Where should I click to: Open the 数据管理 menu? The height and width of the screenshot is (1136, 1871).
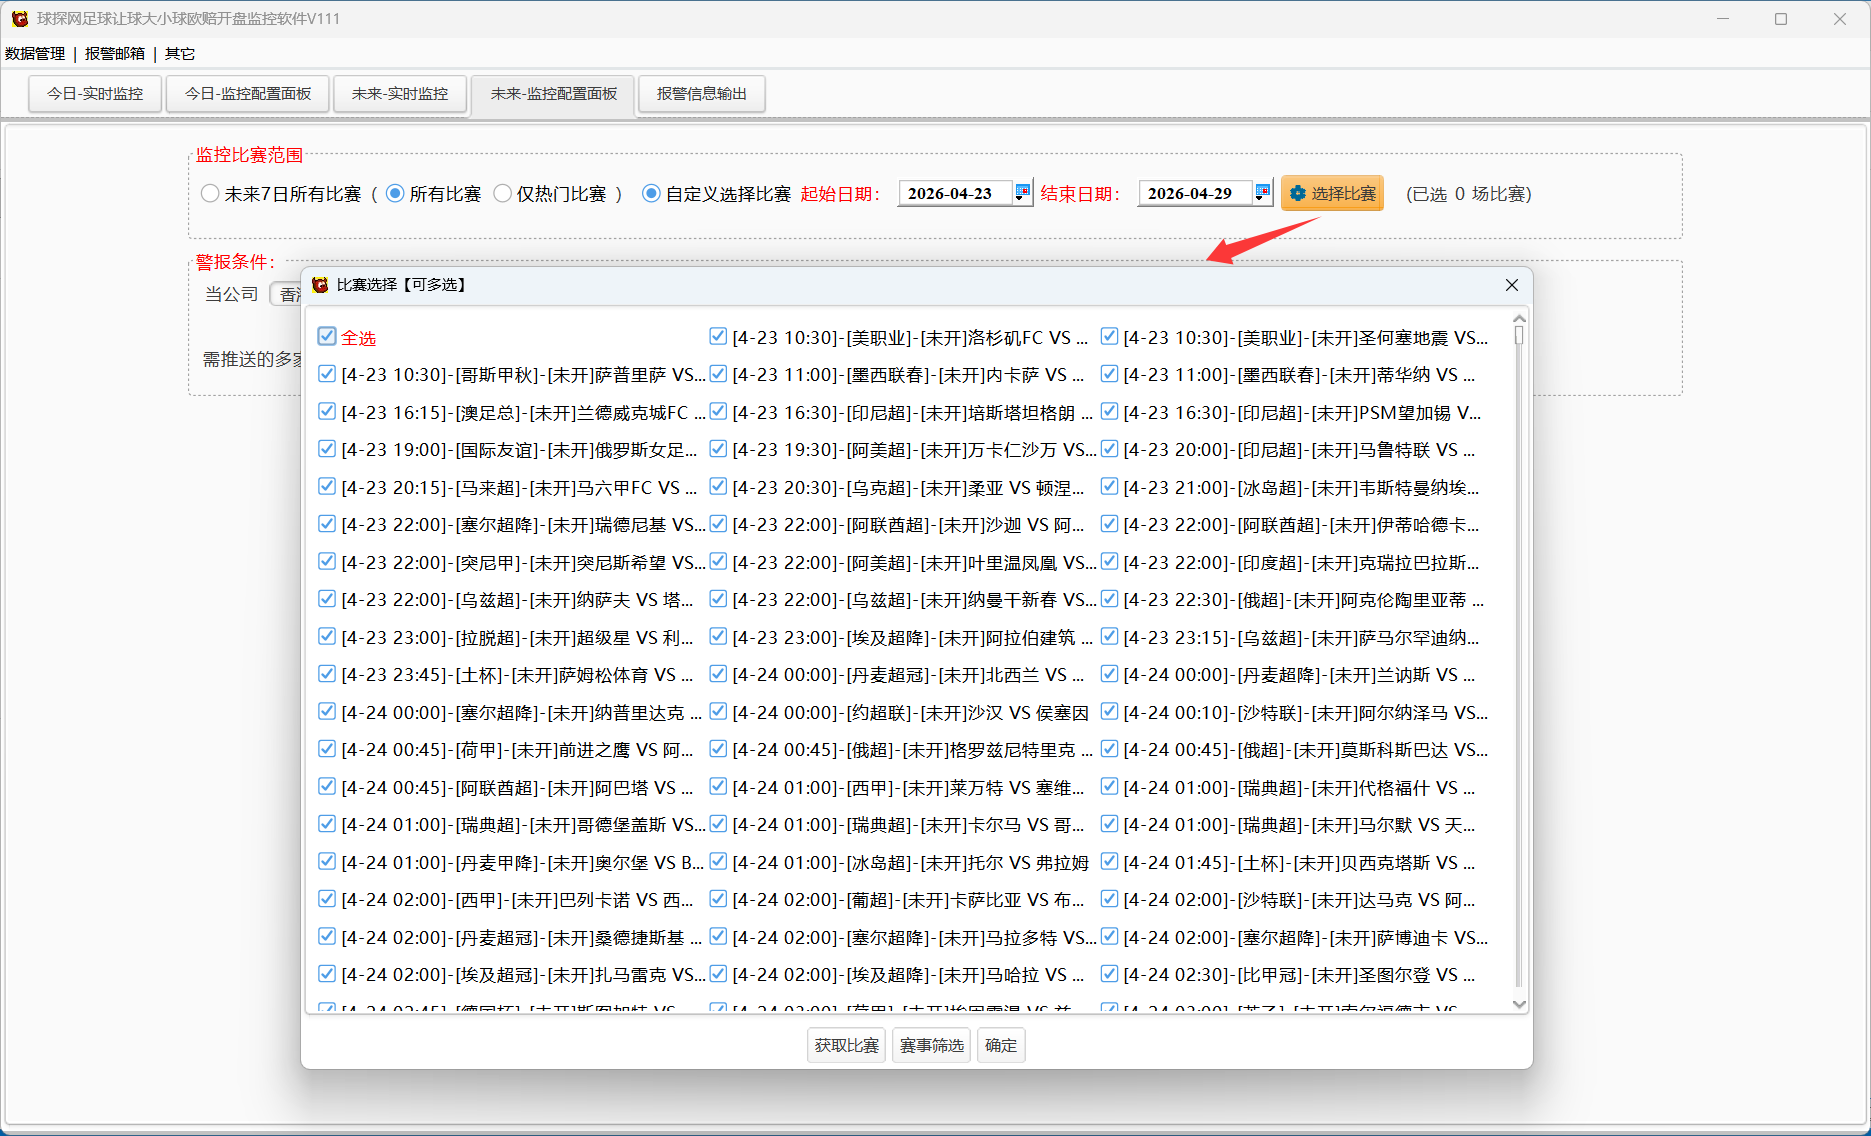pos(35,54)
